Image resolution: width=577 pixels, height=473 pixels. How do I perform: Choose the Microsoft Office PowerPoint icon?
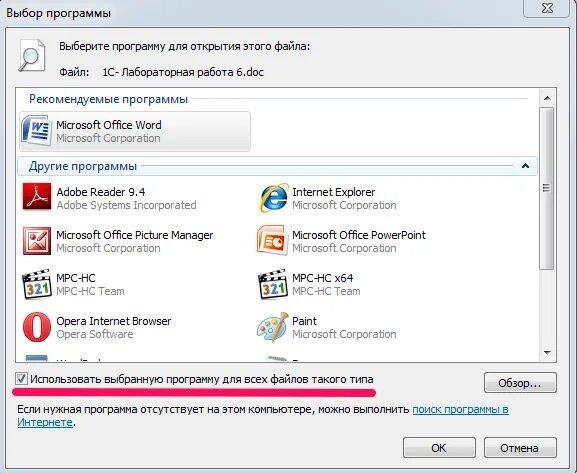(x=272, y=240)
